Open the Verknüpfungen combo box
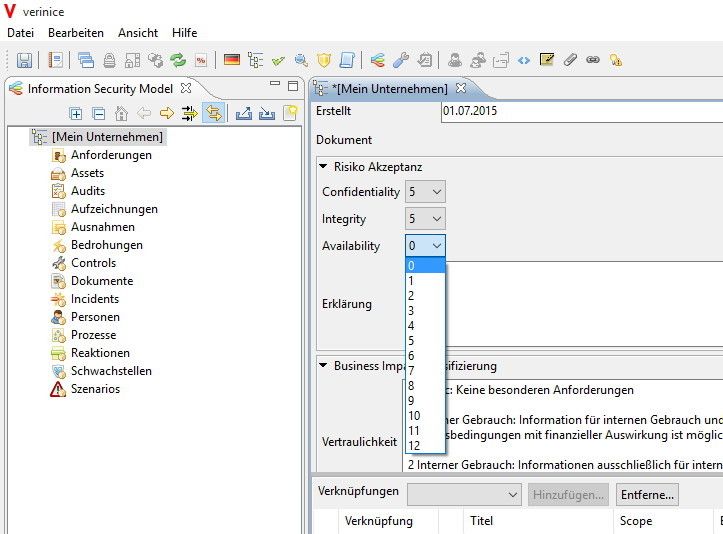This screenshot has height=534, width=723. pos(464,495)
